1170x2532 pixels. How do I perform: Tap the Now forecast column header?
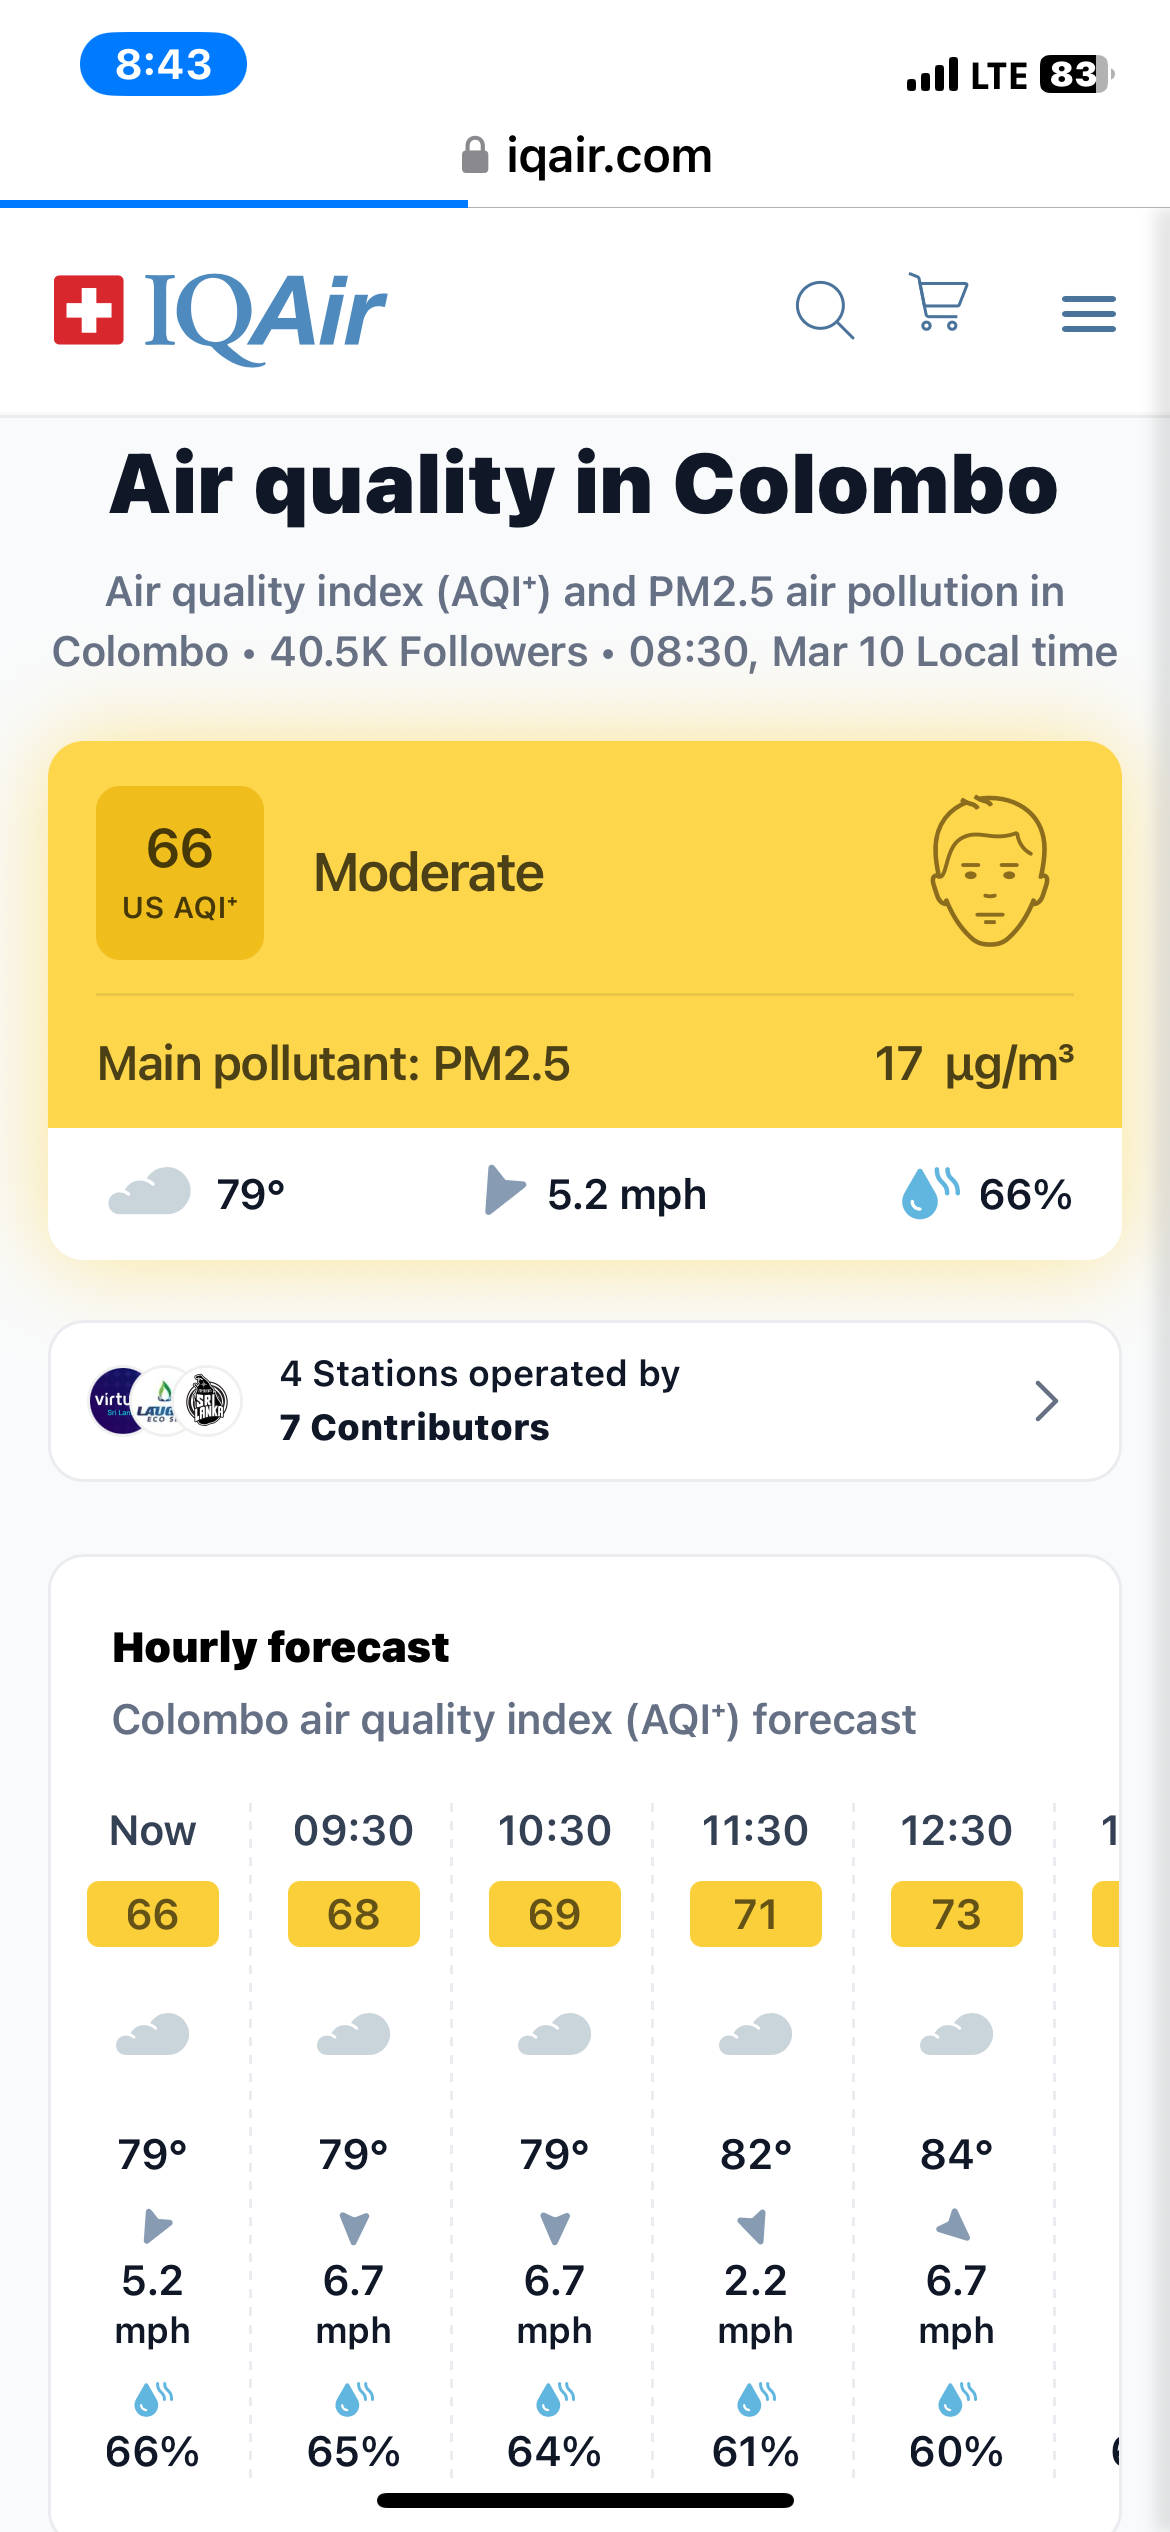(153, 1830)
